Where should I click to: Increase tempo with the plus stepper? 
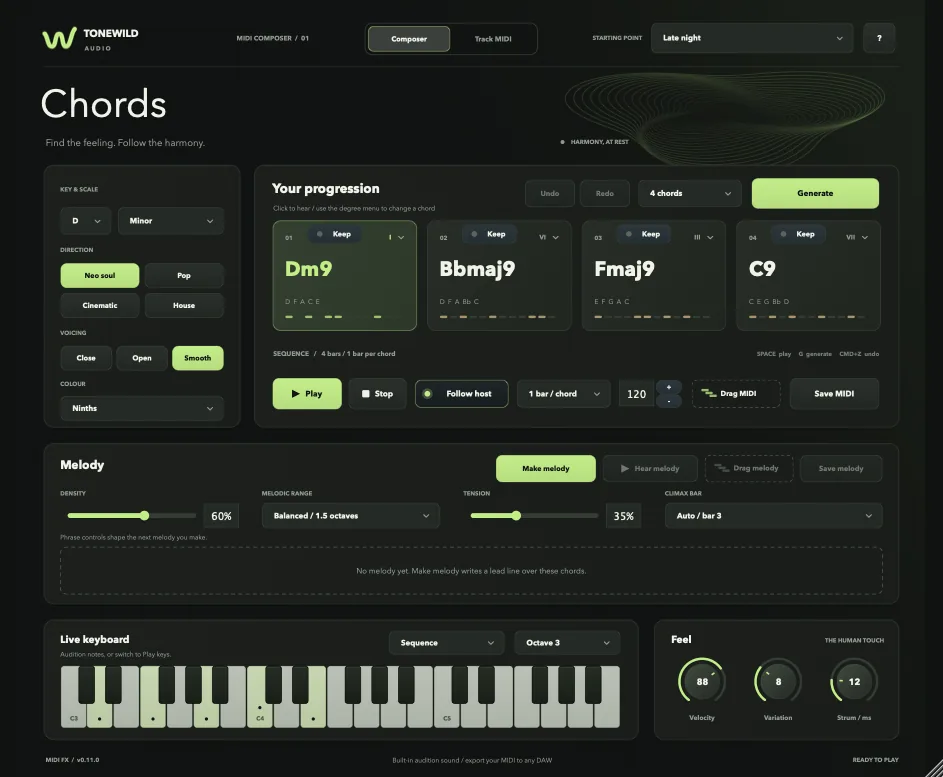[669, 387]
